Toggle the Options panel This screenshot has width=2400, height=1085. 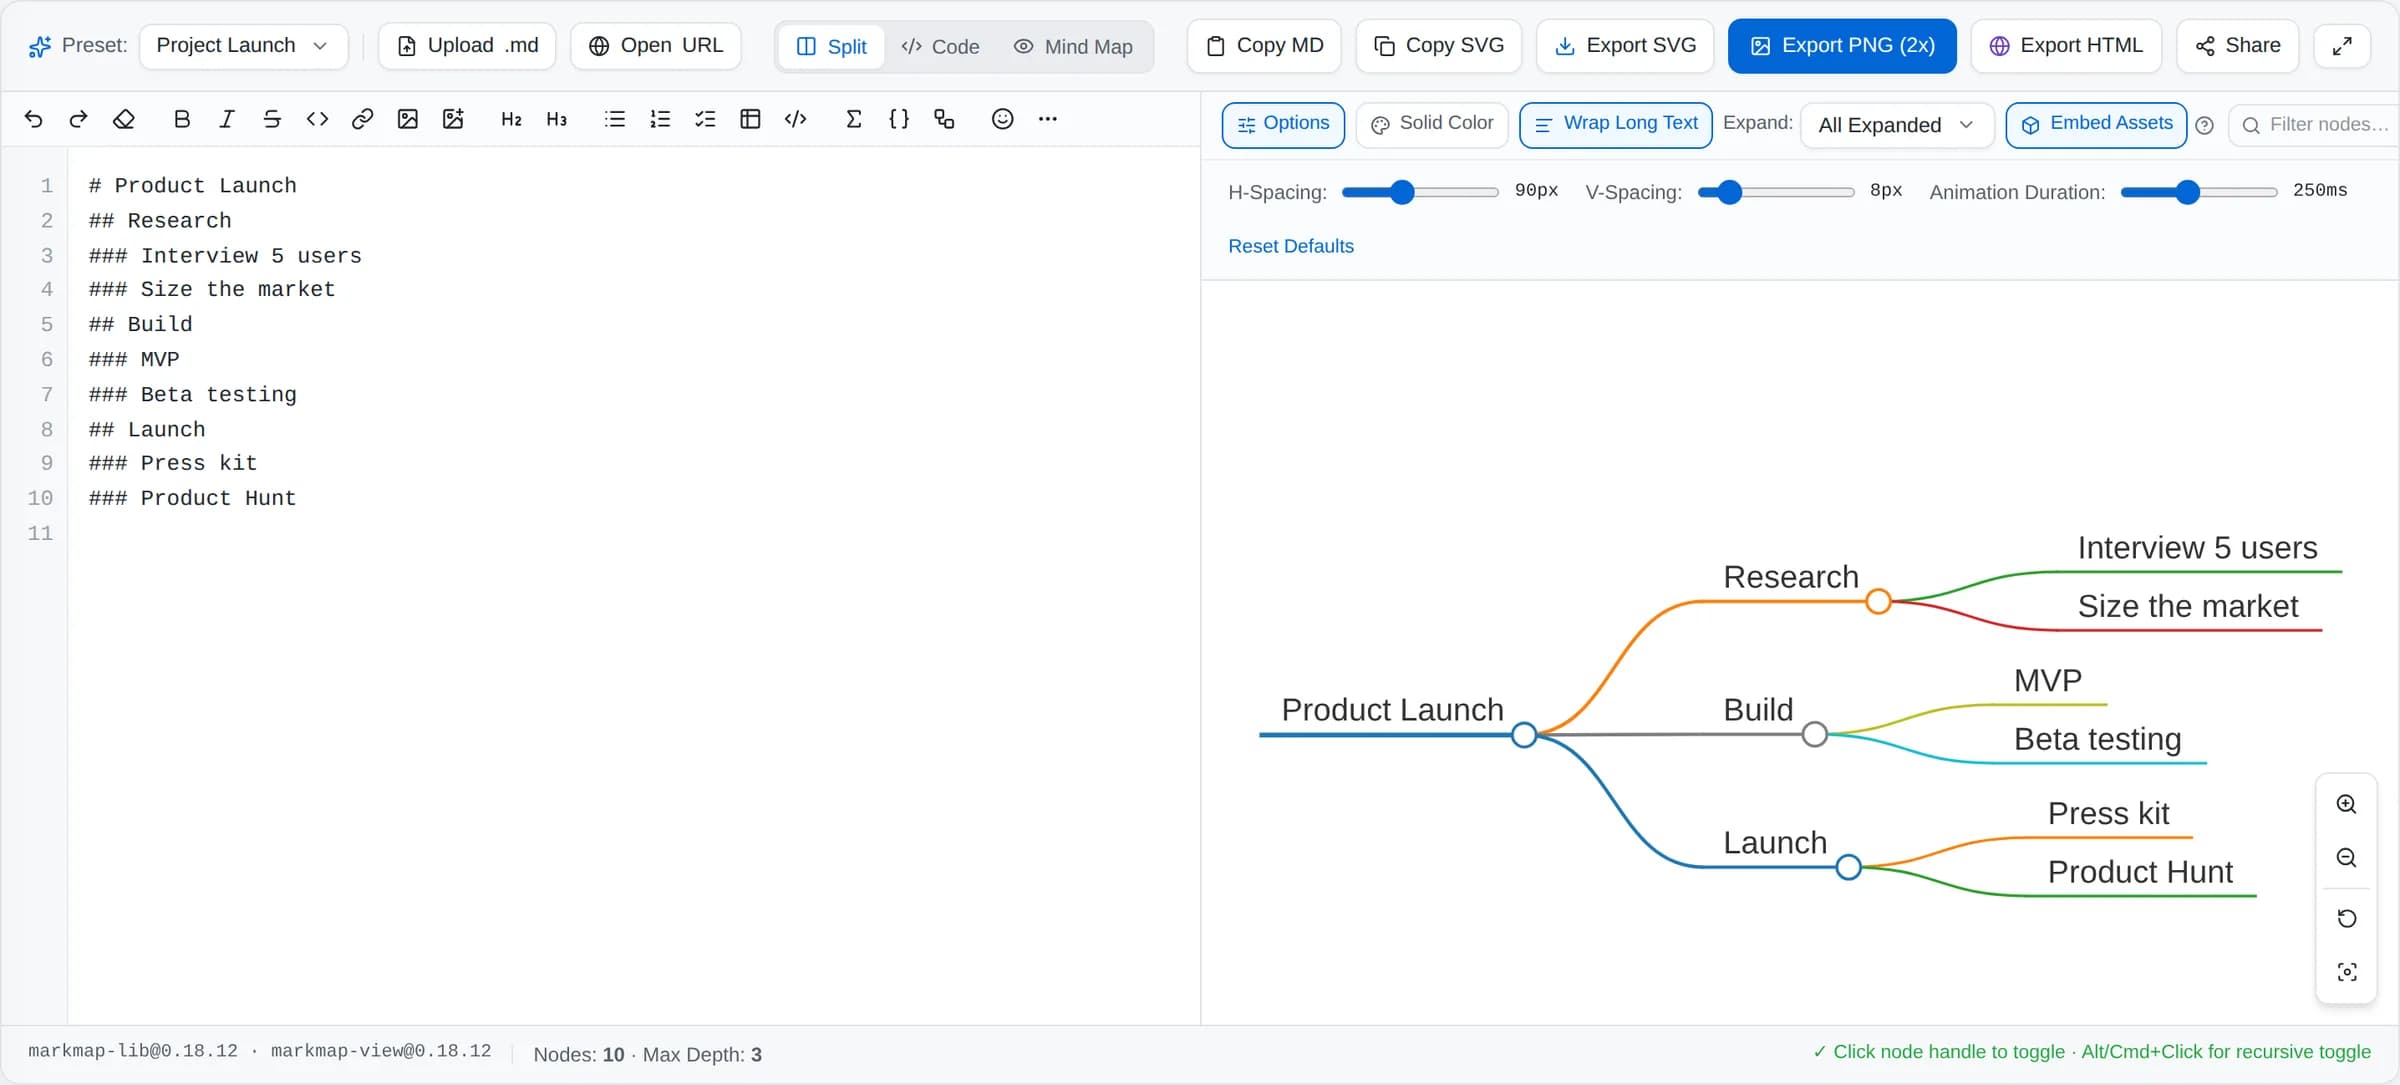(1283, 124)
